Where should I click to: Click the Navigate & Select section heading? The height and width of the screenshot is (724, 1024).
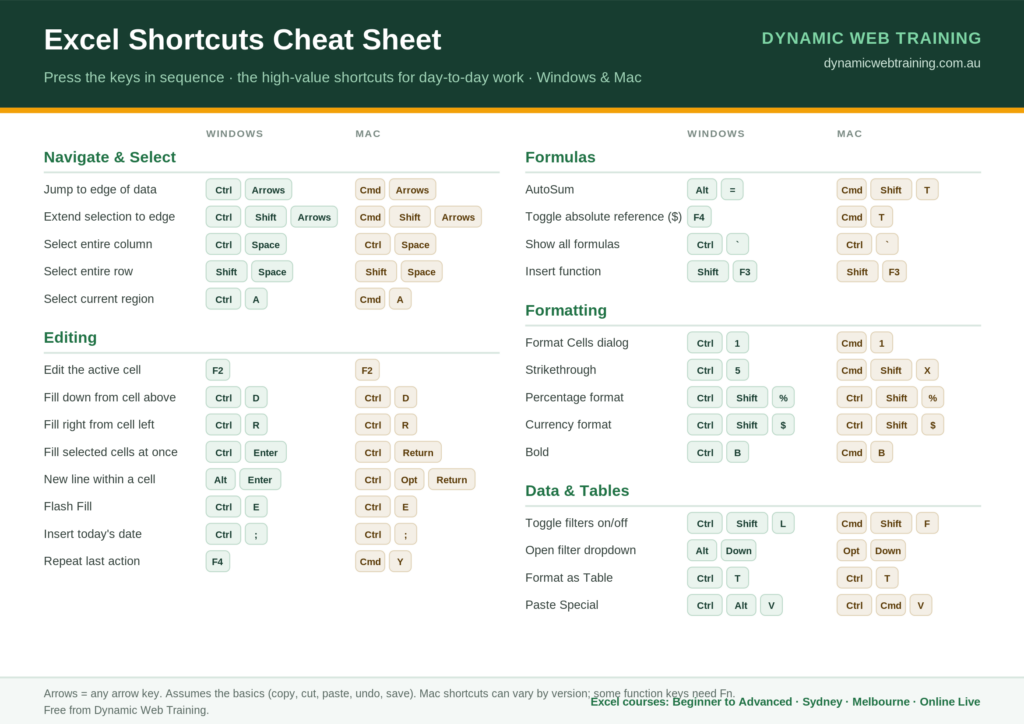pos(110,157)
